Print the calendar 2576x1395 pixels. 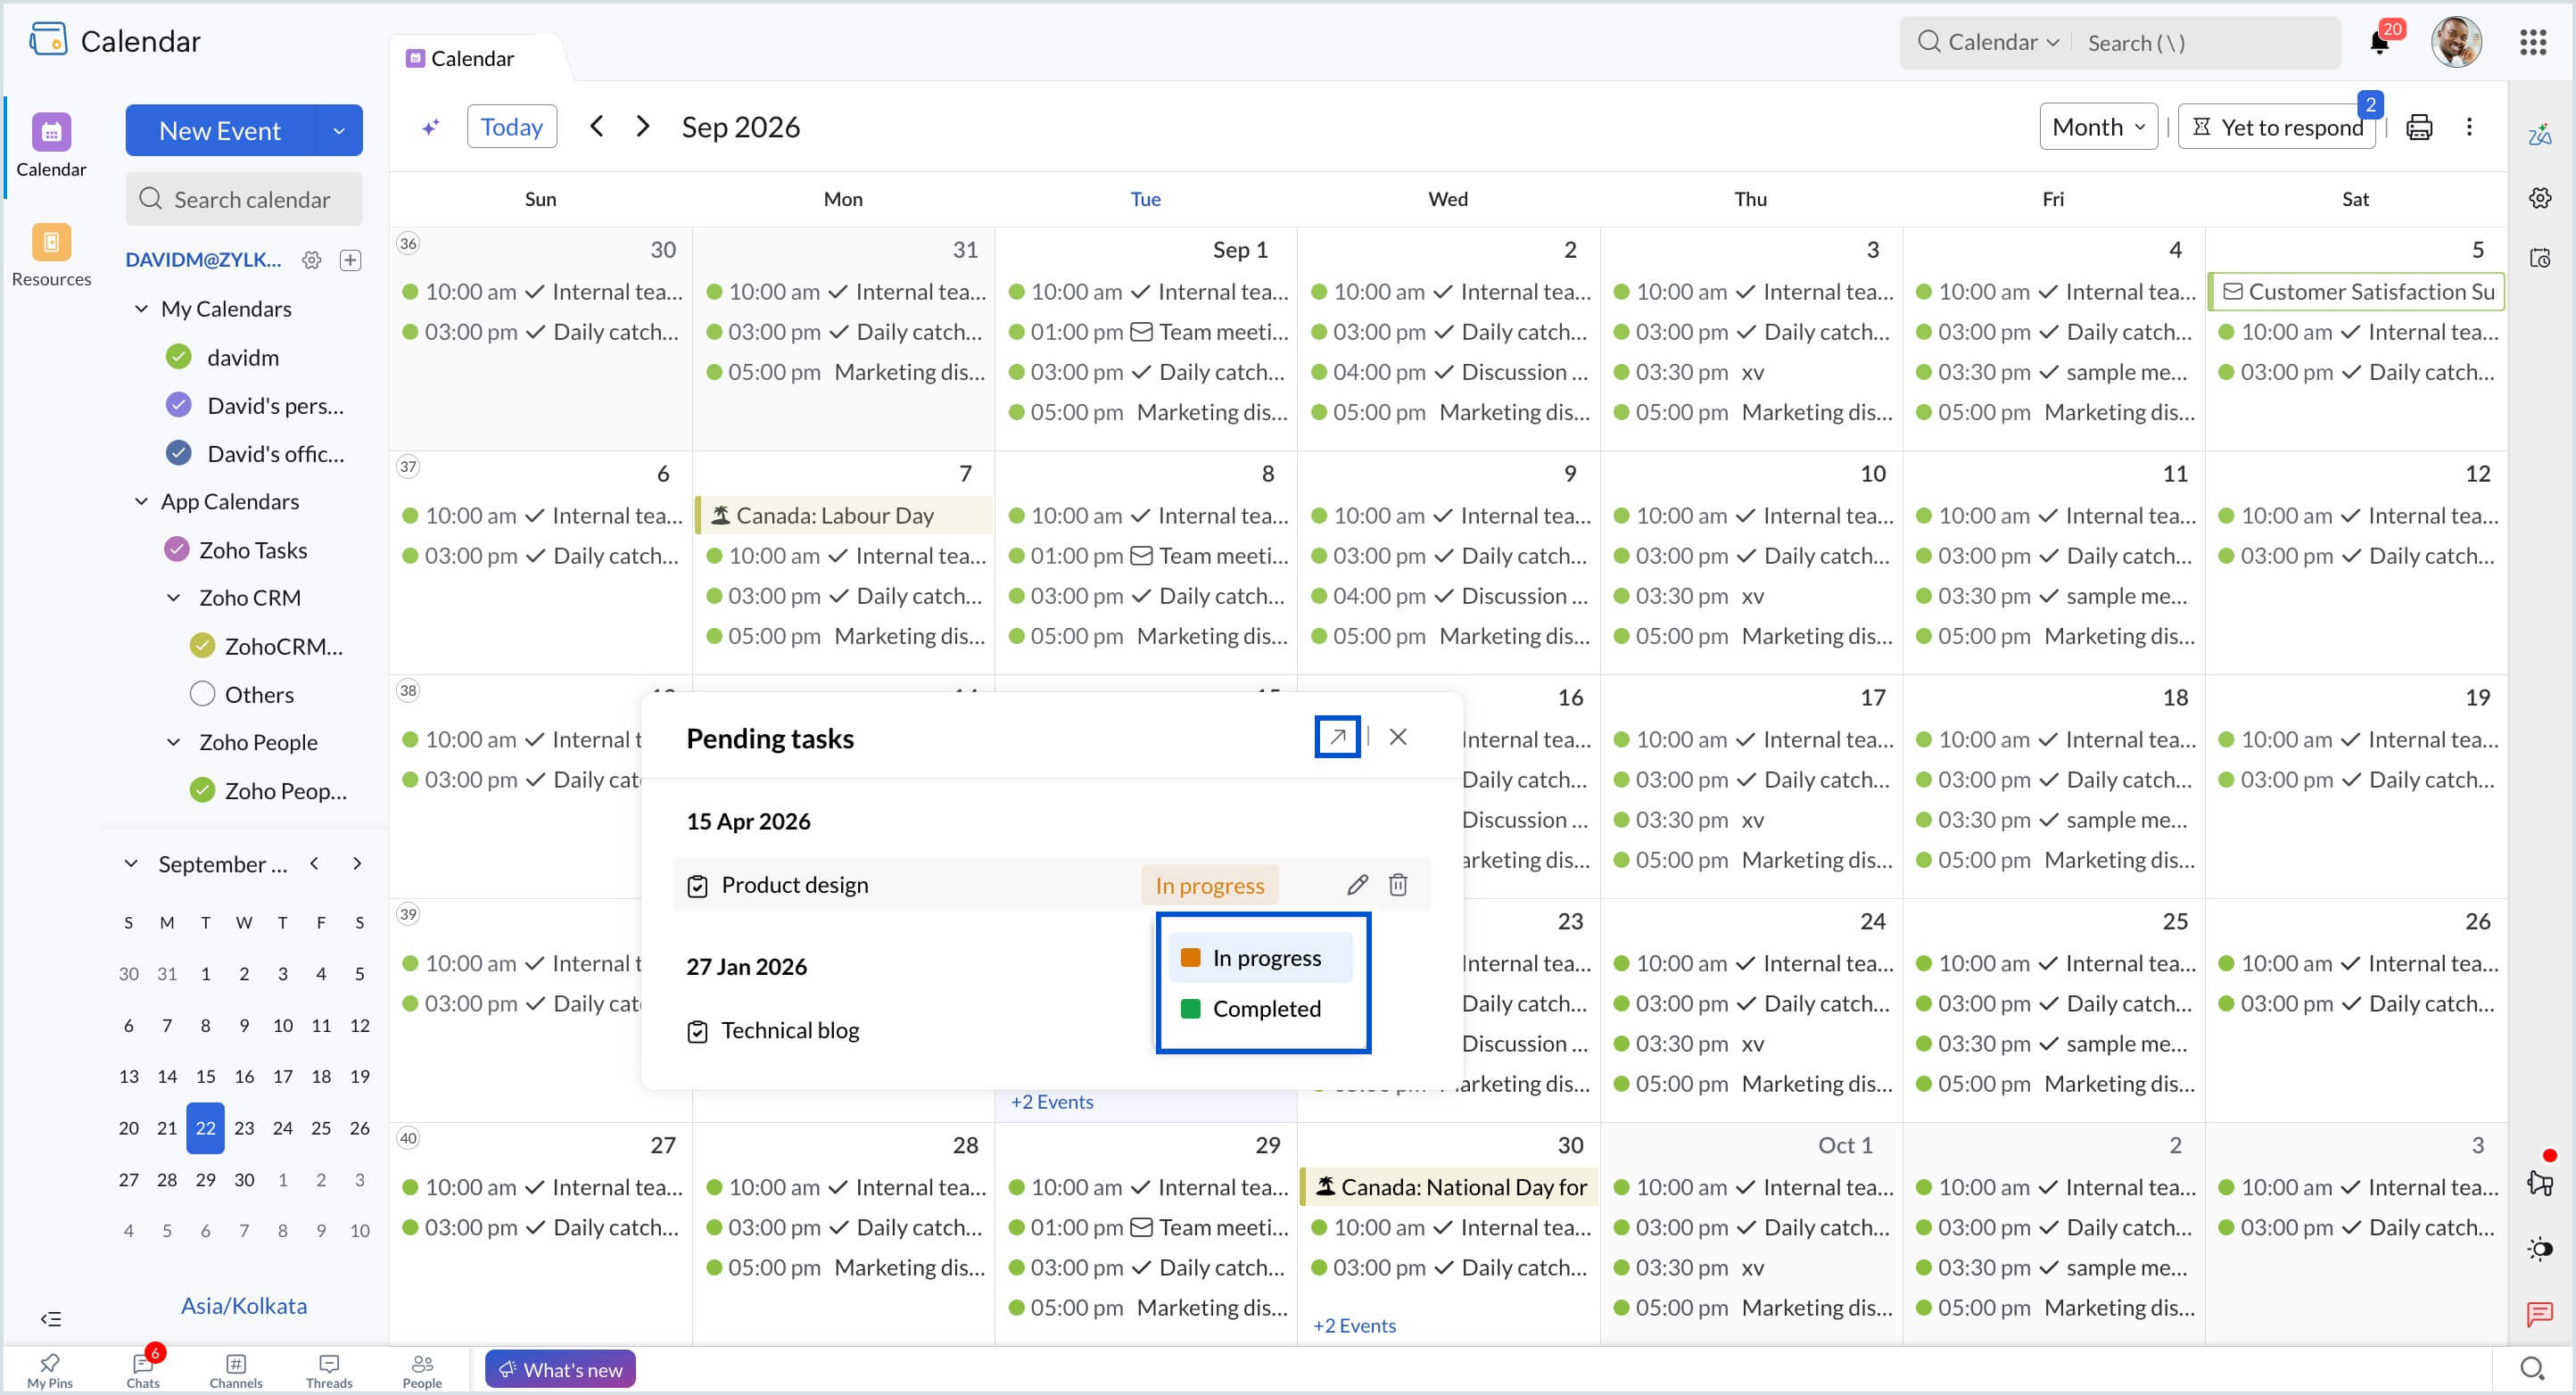pyautogui.click(x=2418, y=127)
